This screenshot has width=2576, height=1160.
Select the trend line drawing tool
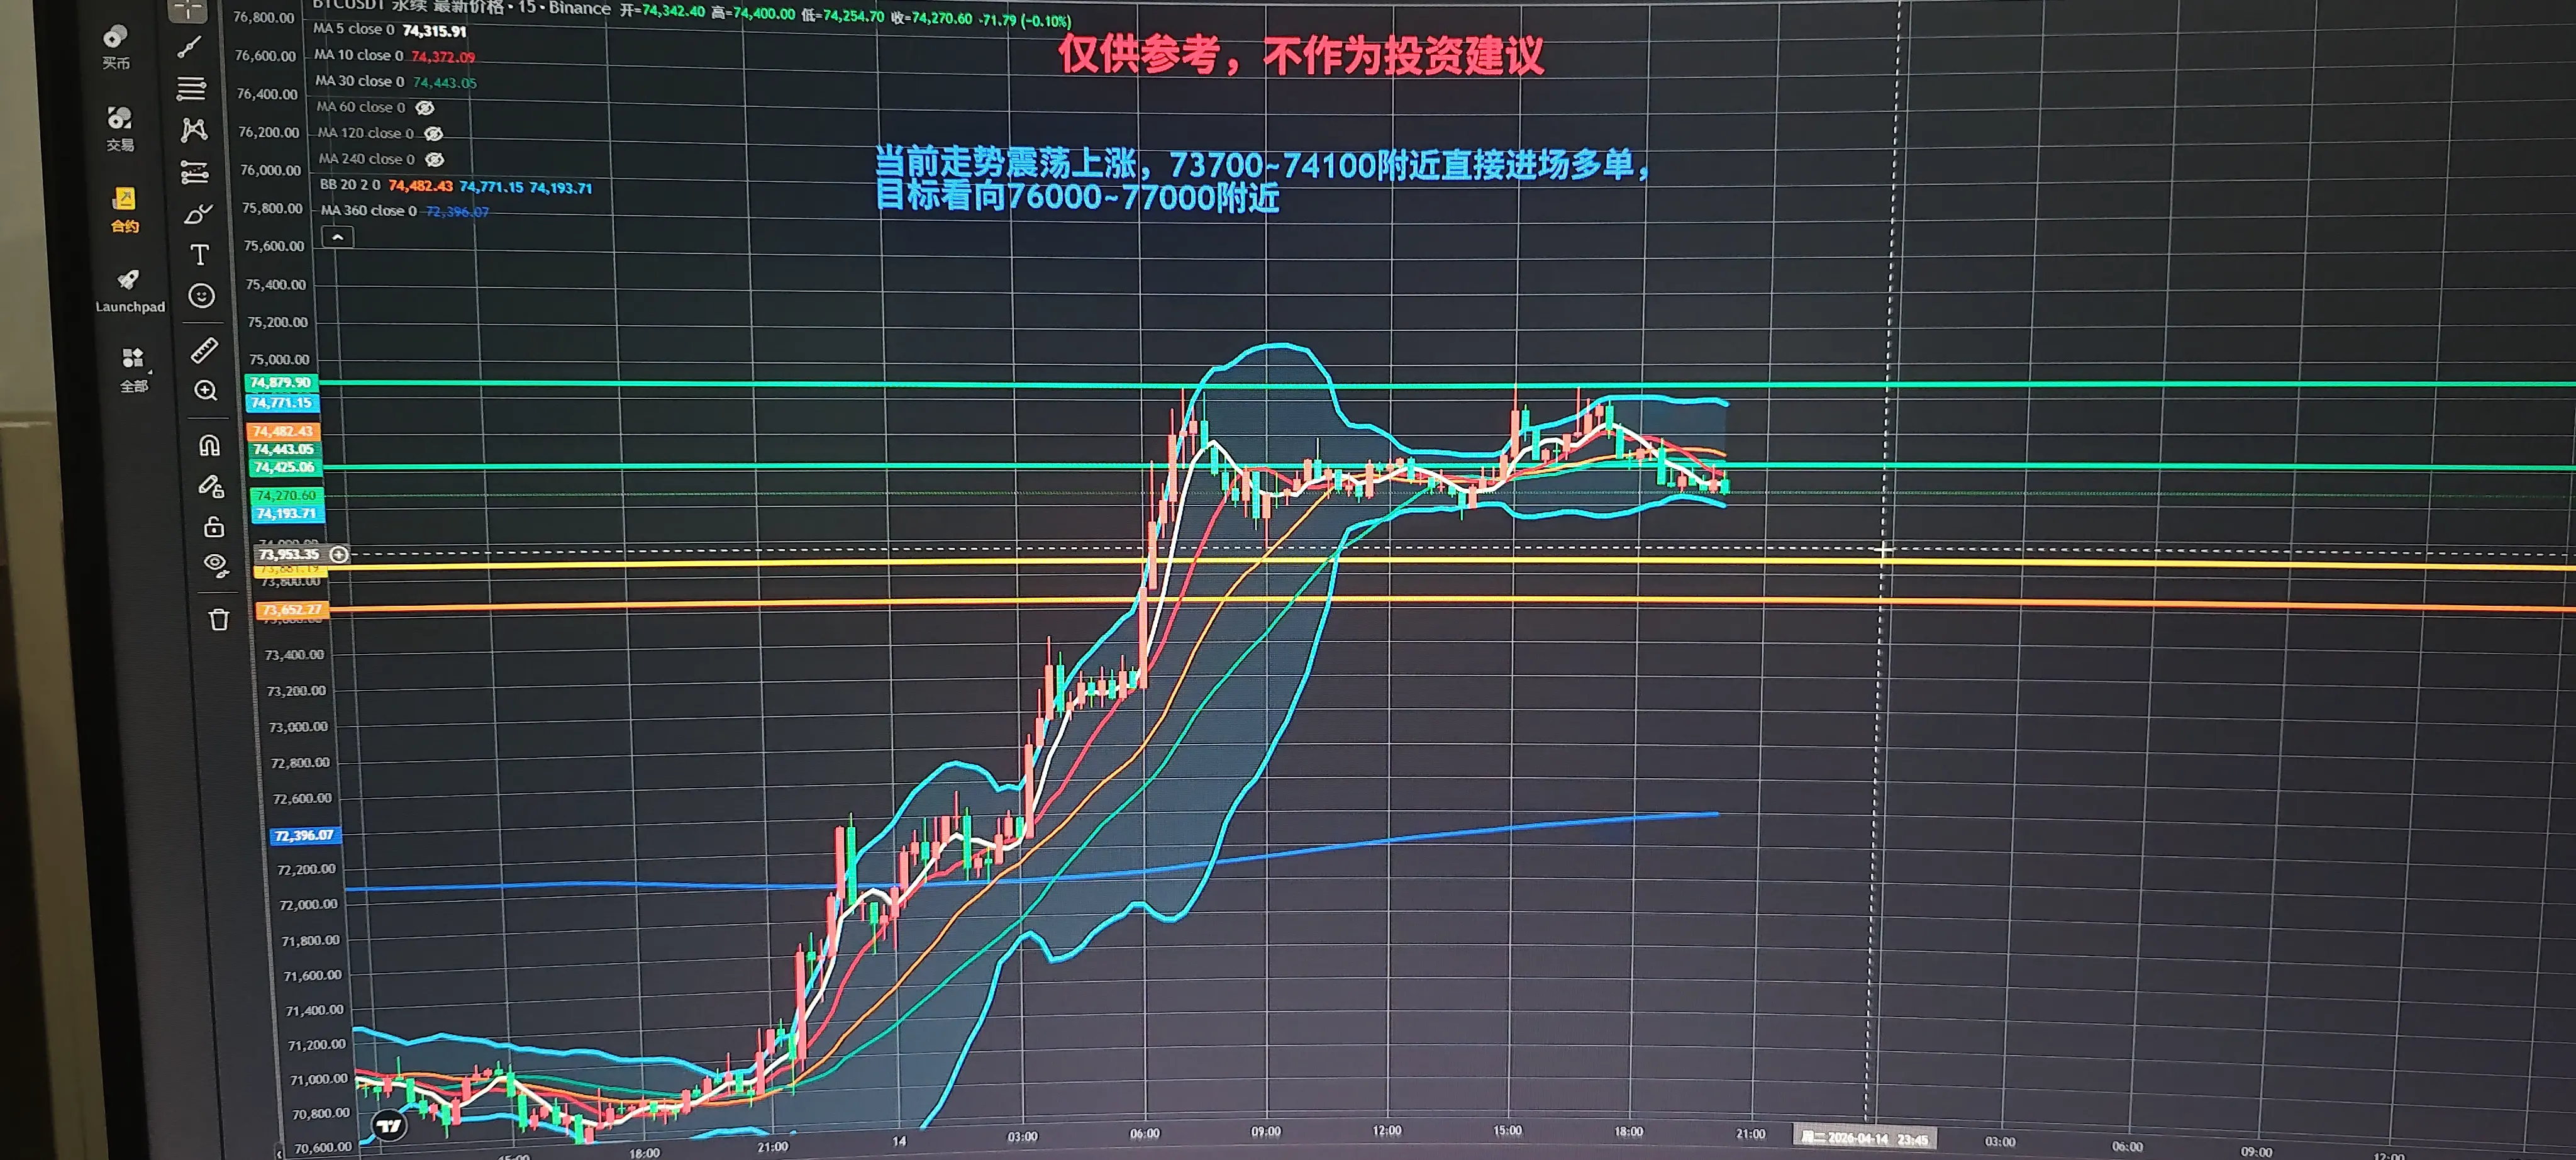coord(189,47)
